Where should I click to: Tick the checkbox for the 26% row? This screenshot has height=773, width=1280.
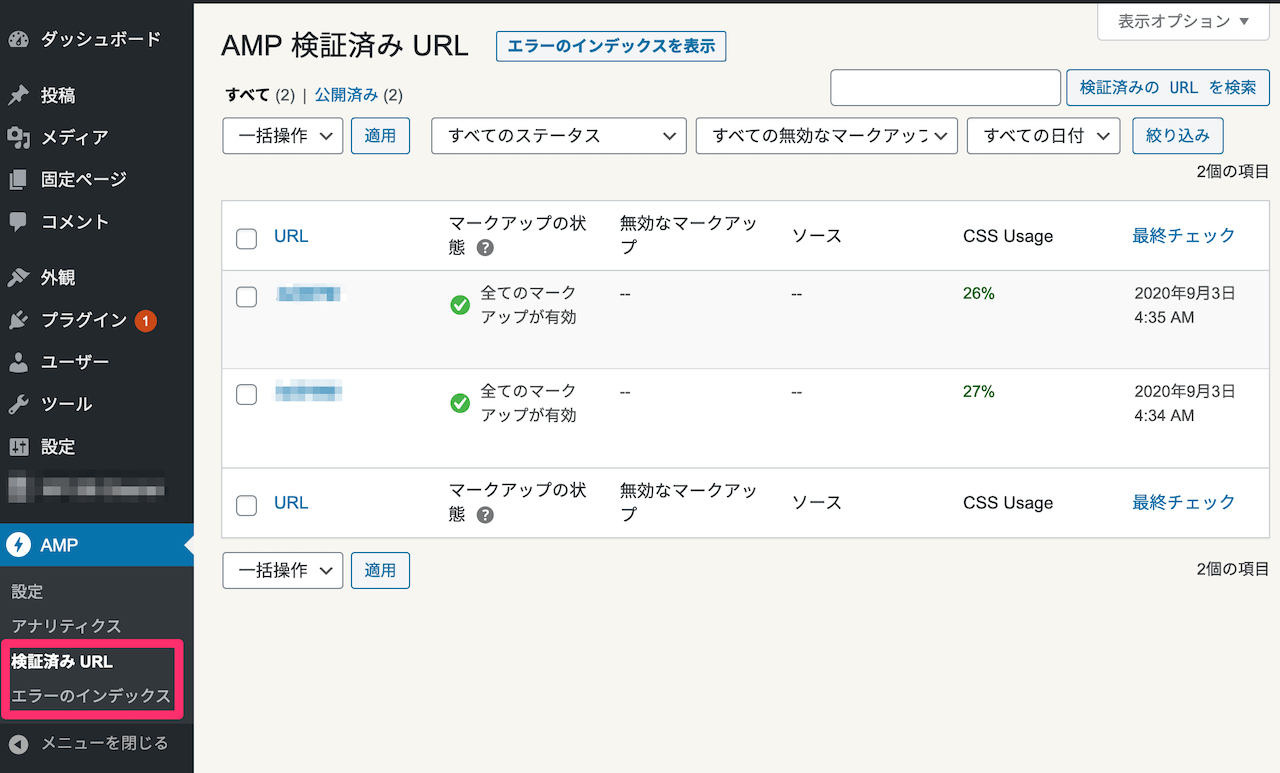coord(246,297)
